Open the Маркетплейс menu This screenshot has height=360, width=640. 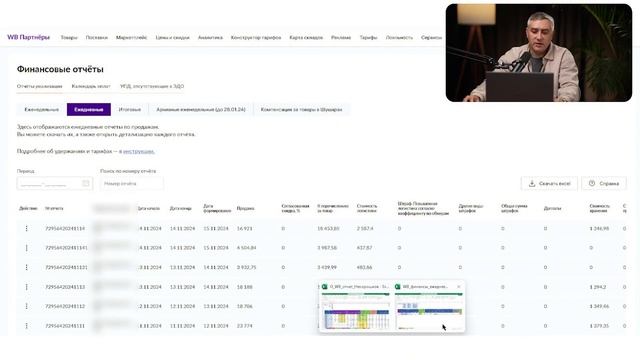(131, 38)
